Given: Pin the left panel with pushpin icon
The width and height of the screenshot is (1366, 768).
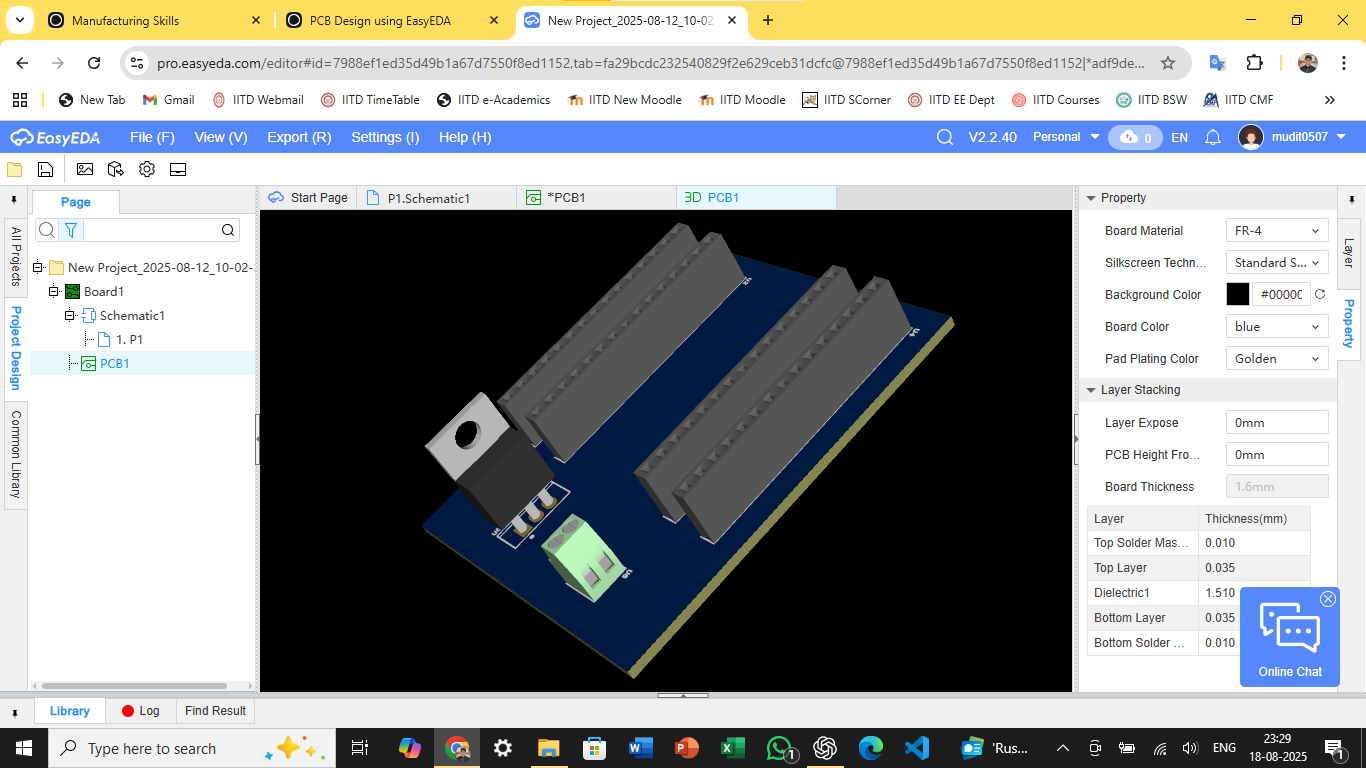Looking at the screenshot, I should (x=14, y=199).
